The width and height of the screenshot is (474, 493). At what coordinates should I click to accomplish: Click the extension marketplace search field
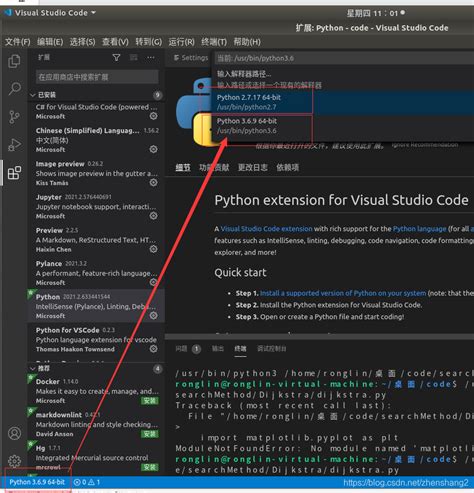click(x=97, y=77)
